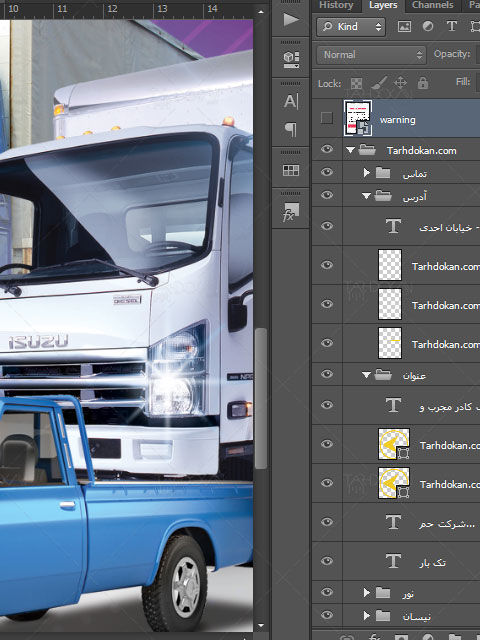
Task: Open the Kind filter dropdown
Action: click(351, 27)
